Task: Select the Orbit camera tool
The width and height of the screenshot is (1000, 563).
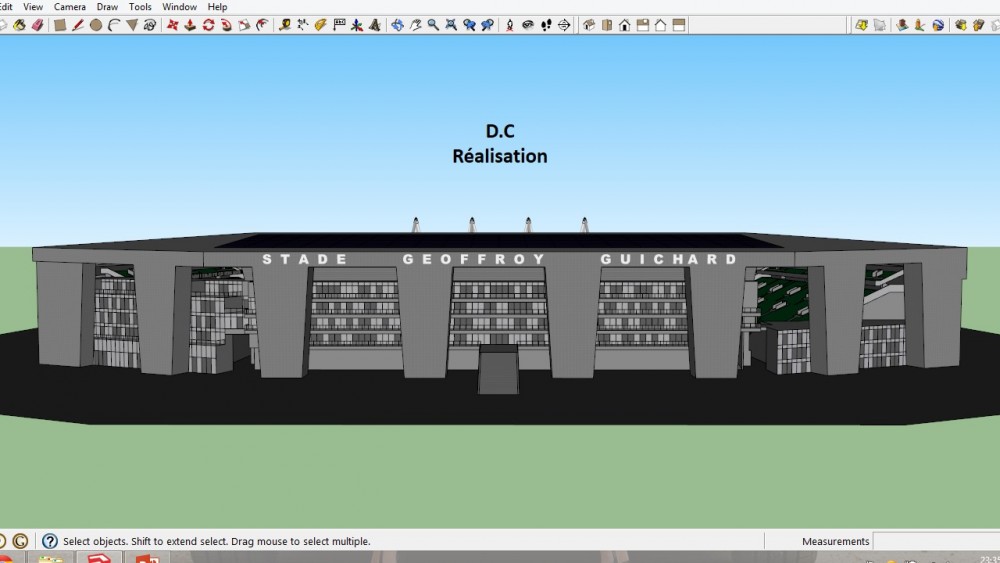Action: (397, 25)
